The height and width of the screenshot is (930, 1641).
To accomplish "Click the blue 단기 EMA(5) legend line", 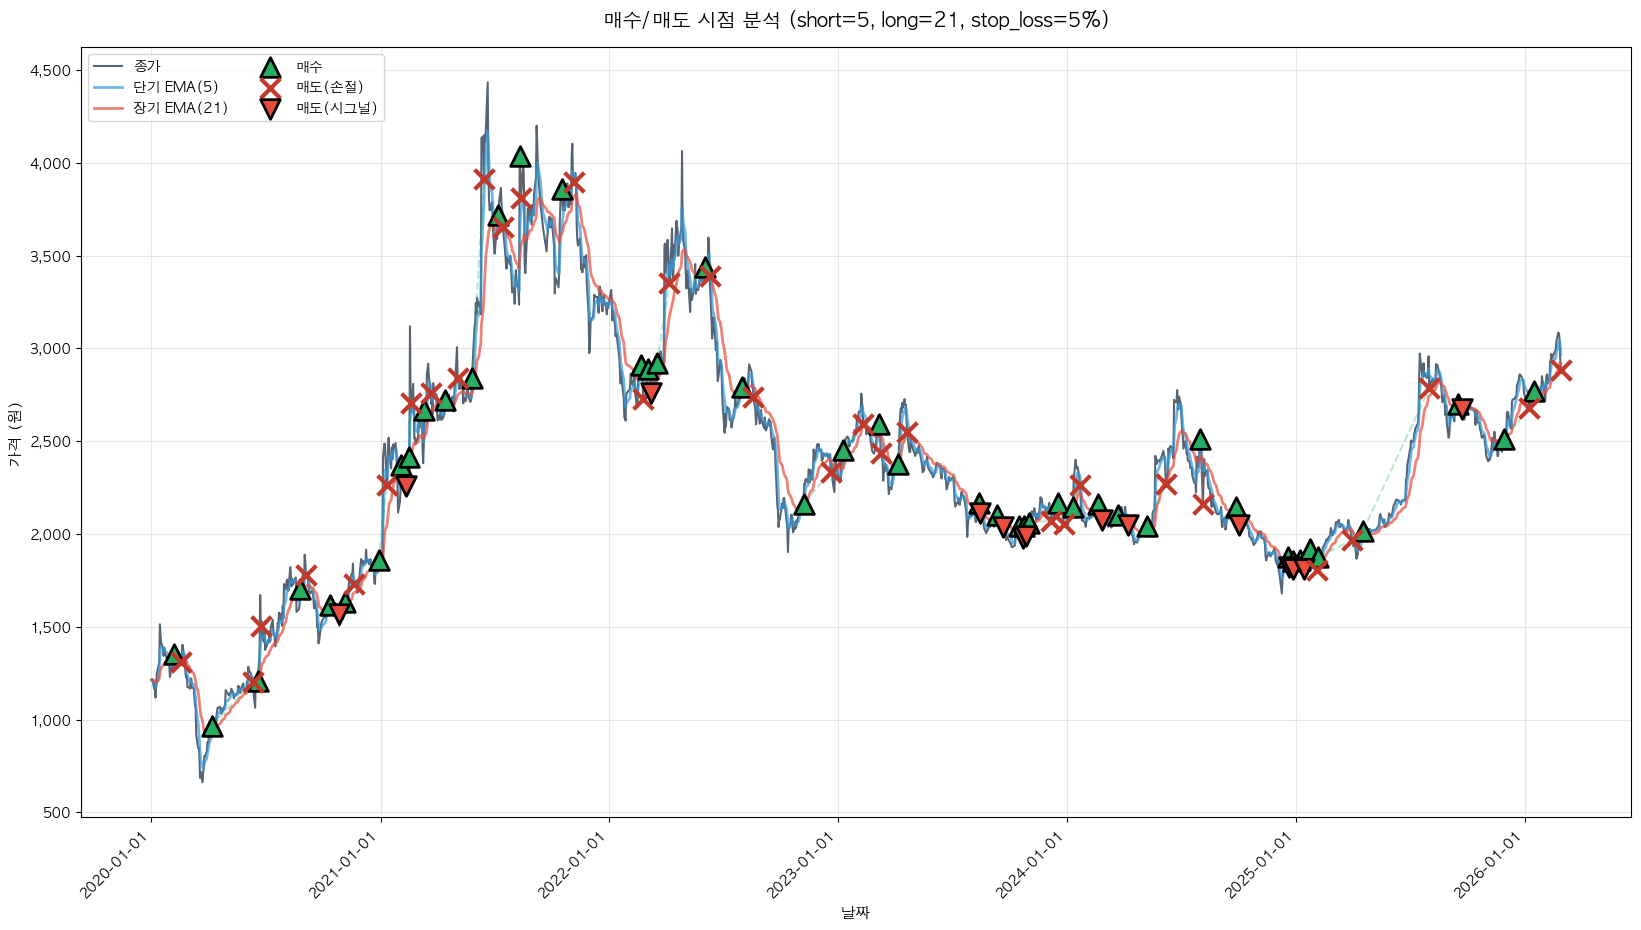I will coord(107,87).
